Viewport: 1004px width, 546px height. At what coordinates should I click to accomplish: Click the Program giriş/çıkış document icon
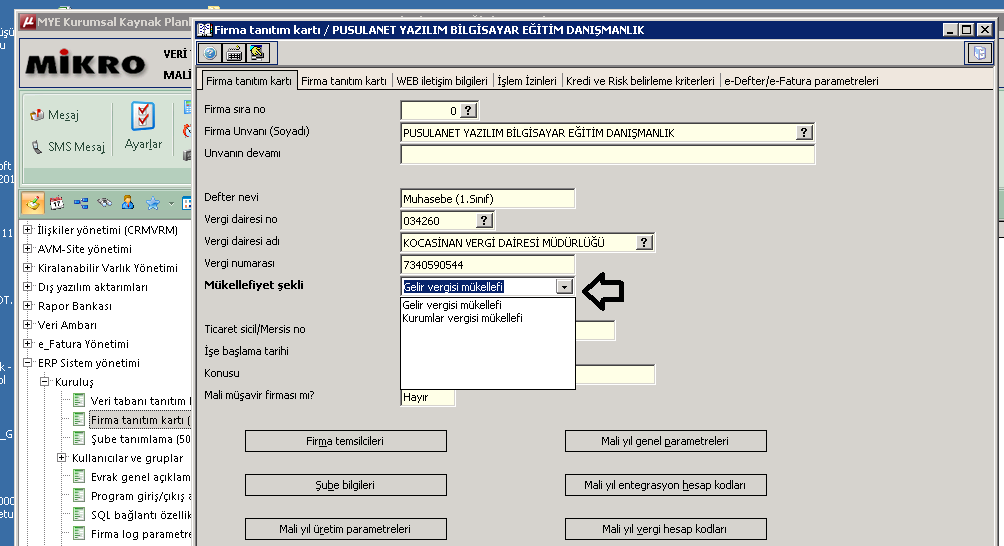[79, 495]
